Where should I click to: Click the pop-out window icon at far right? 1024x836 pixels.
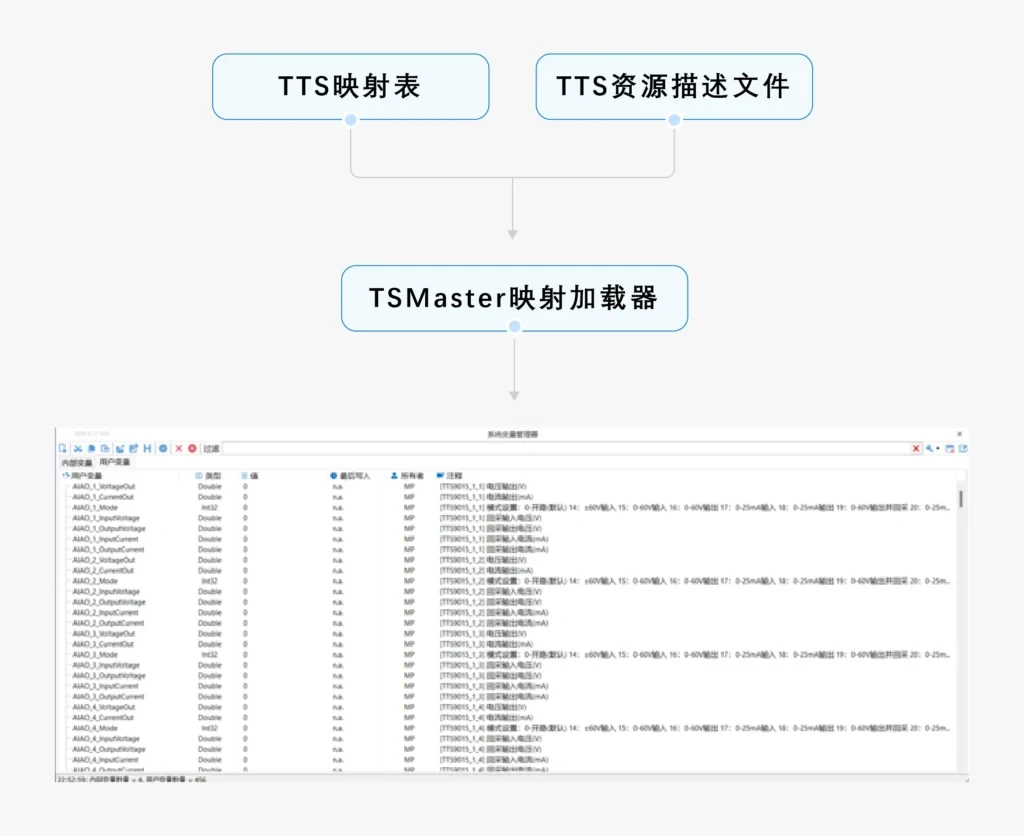coord(962,449)
